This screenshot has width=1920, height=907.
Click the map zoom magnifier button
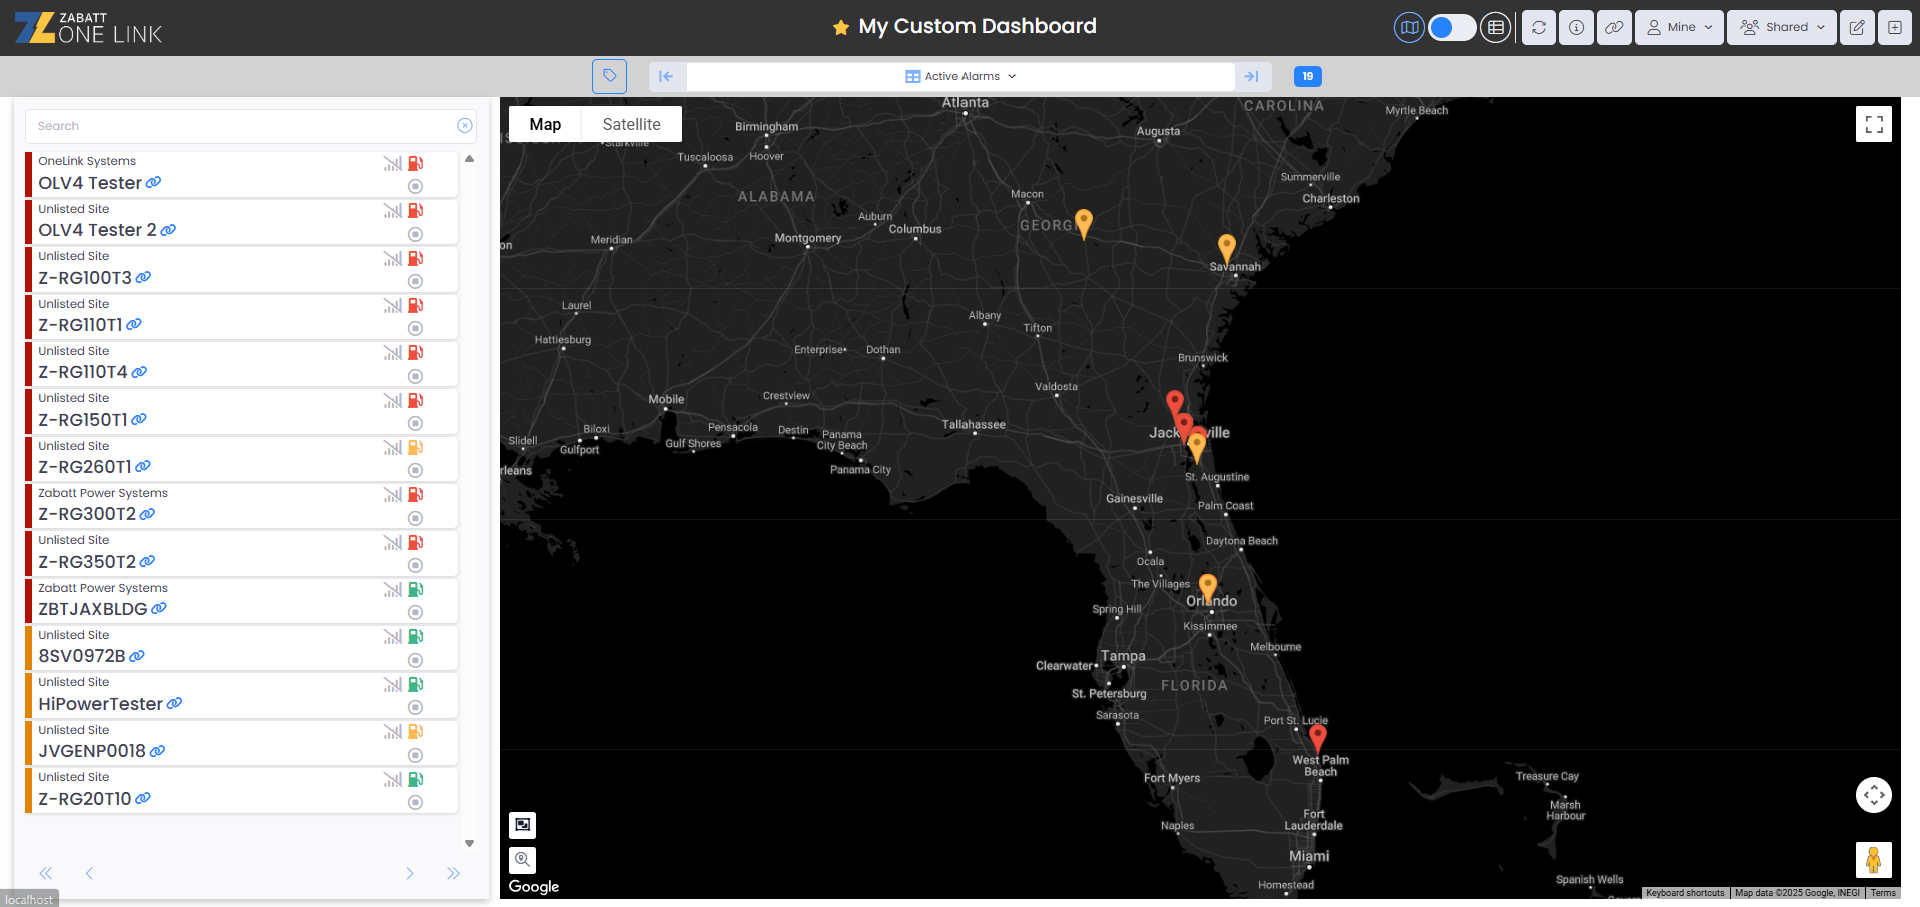[x=523, y=860]
